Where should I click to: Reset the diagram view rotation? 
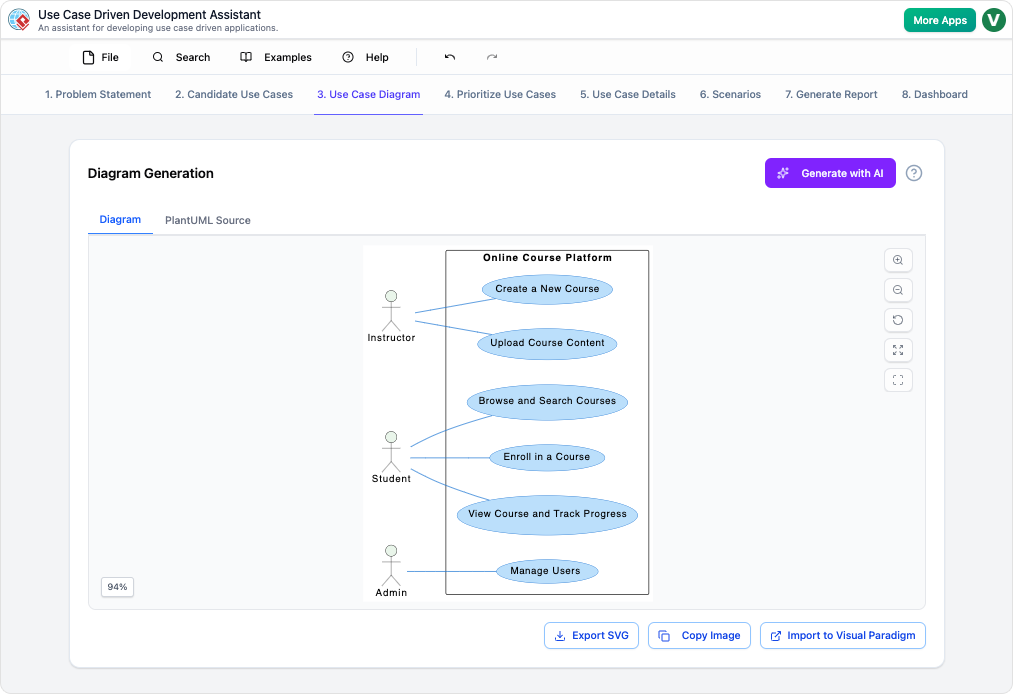click(897, 320)
